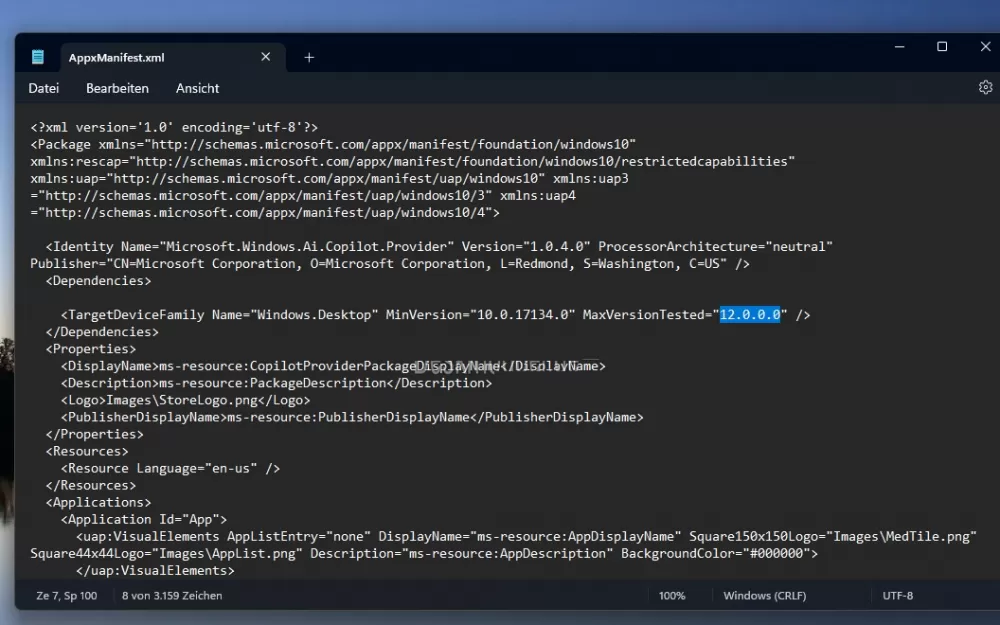
Task: Open the Datei menu
Action: pos(43,89)
